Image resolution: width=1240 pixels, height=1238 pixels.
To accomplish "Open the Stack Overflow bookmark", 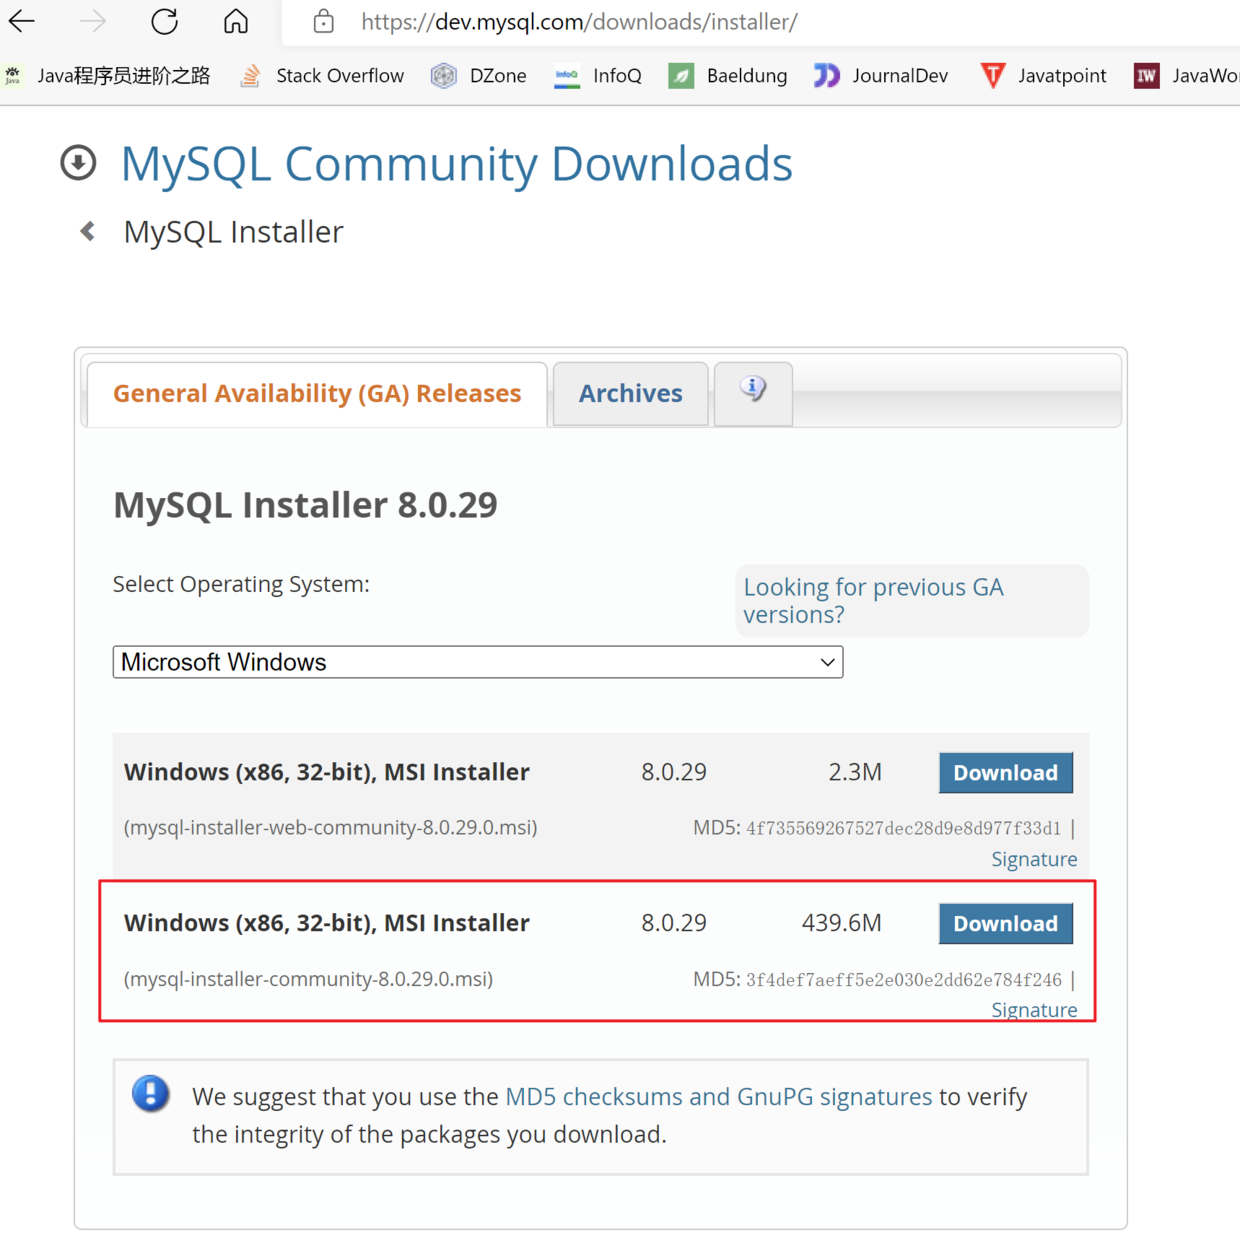I will (x=323, y=76).
